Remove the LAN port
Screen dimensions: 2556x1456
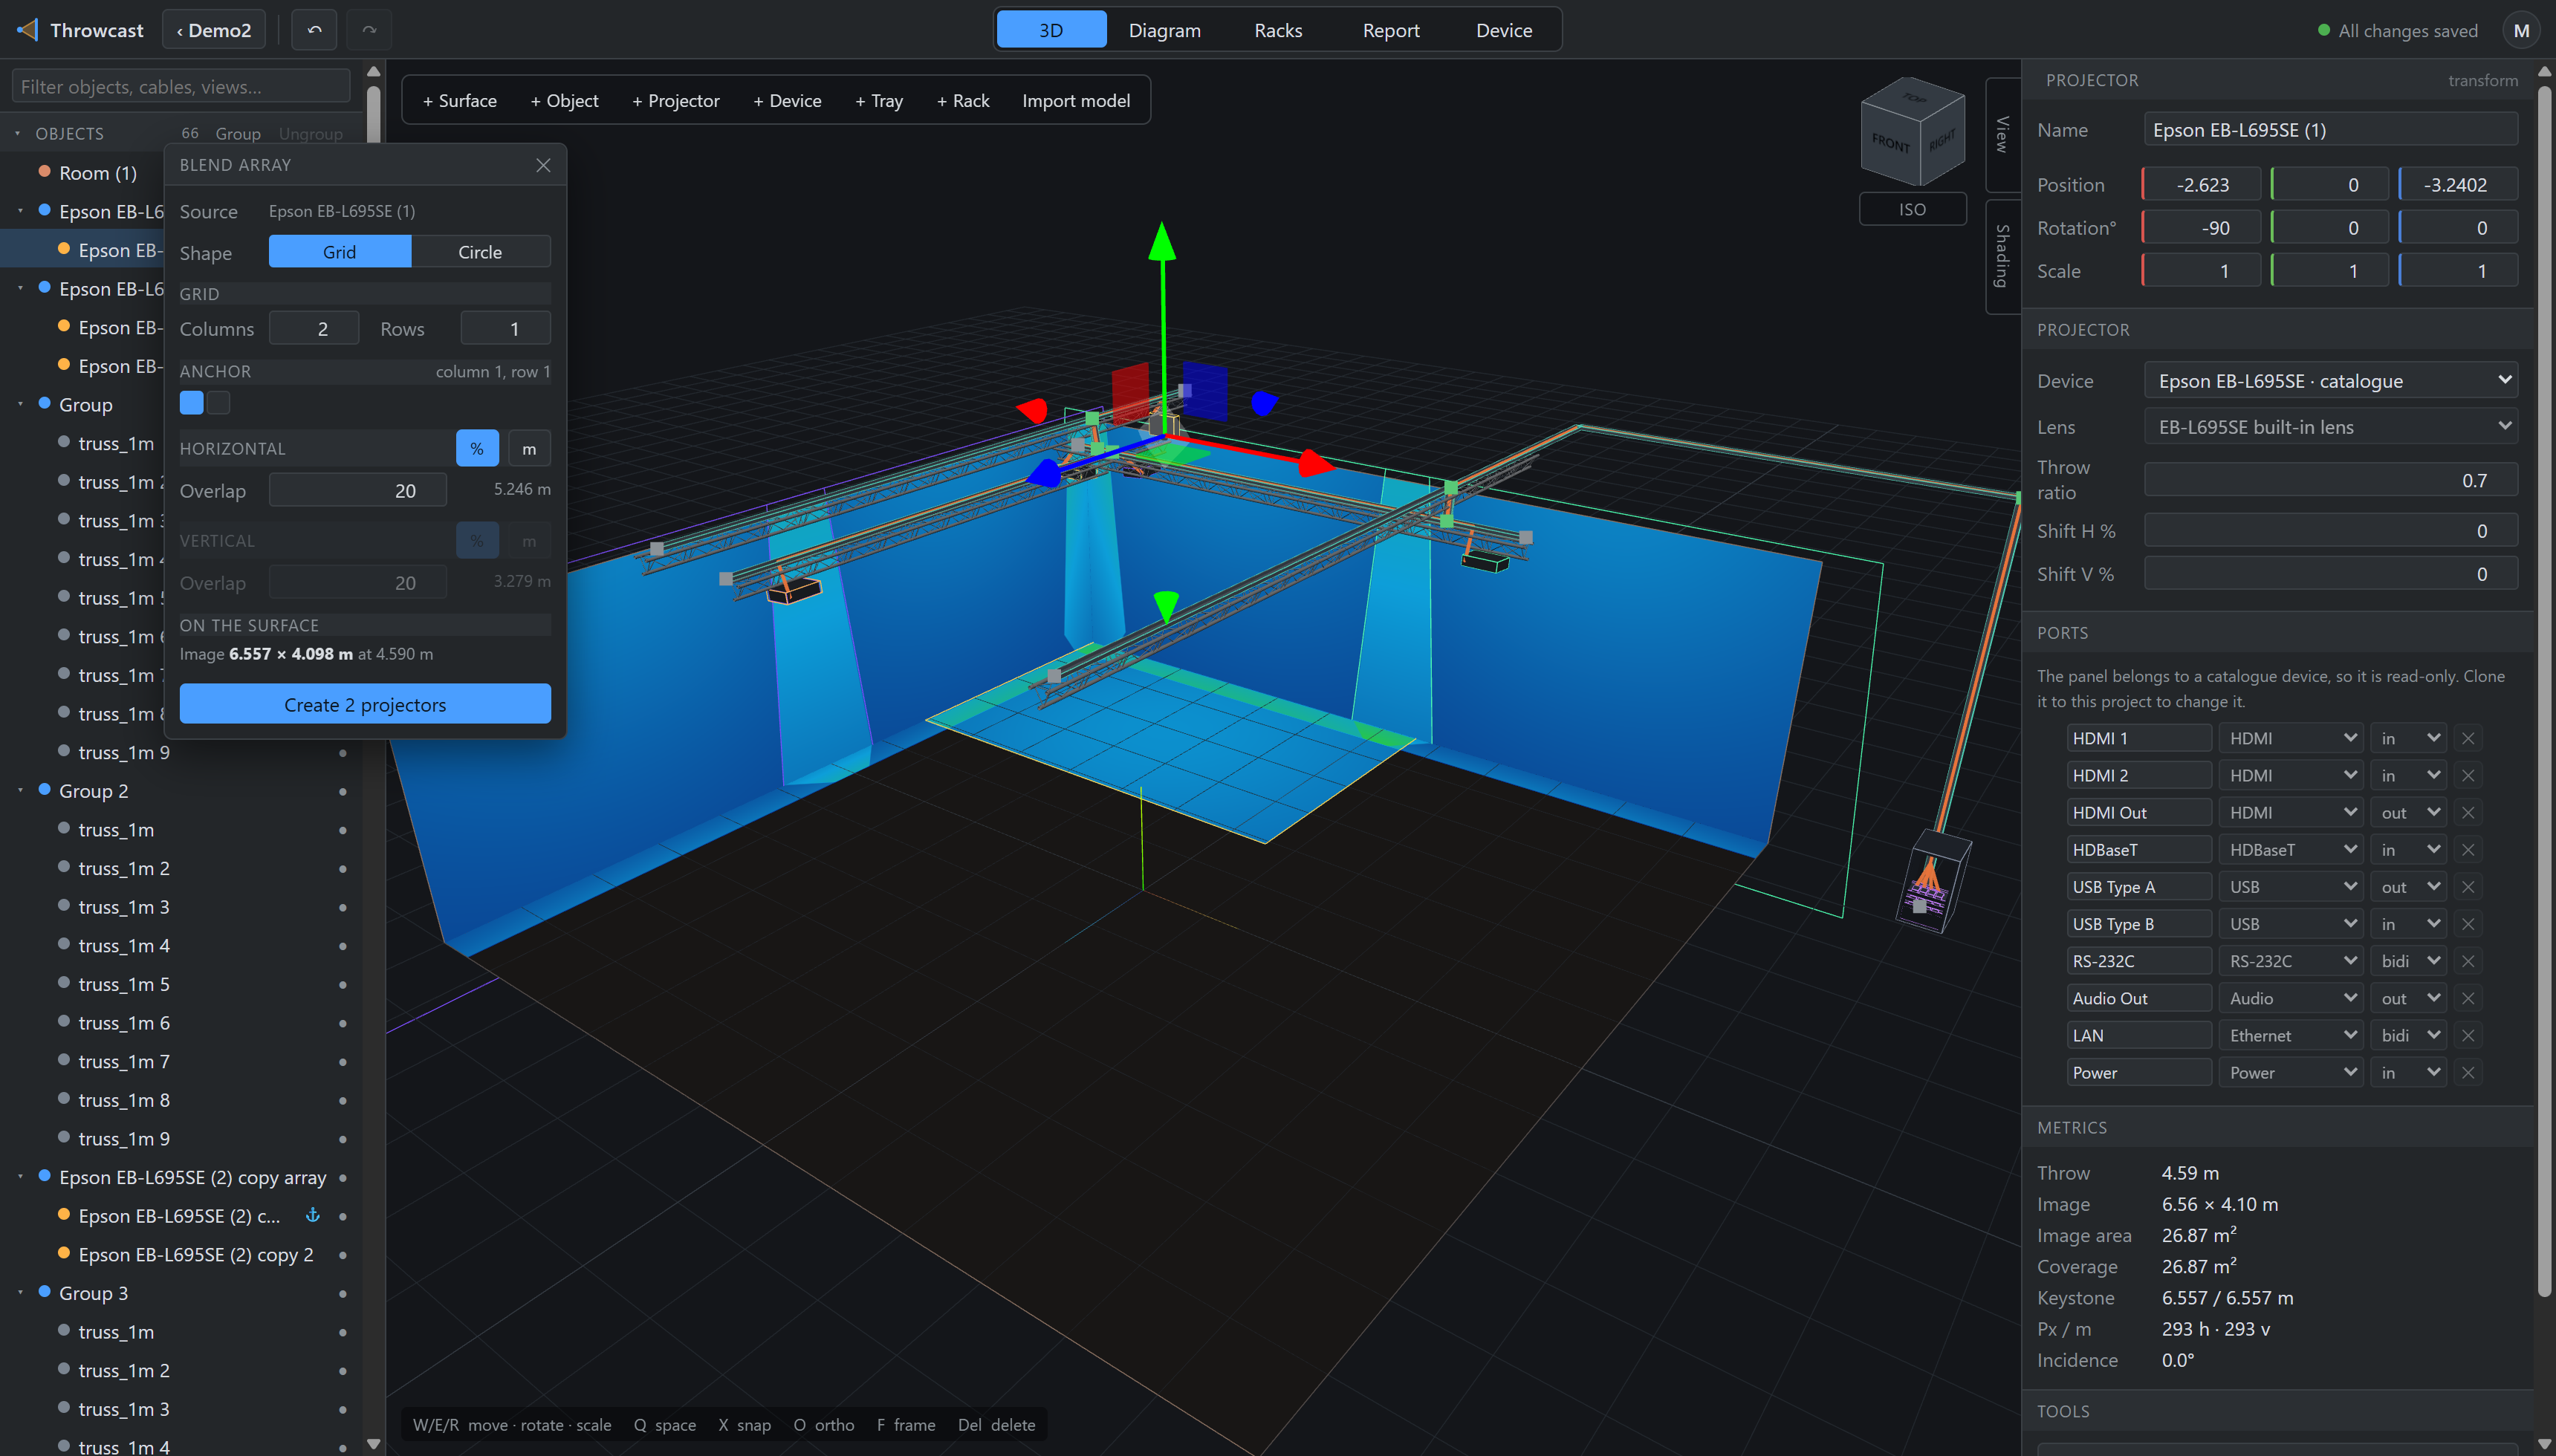pos(2468,1035)
